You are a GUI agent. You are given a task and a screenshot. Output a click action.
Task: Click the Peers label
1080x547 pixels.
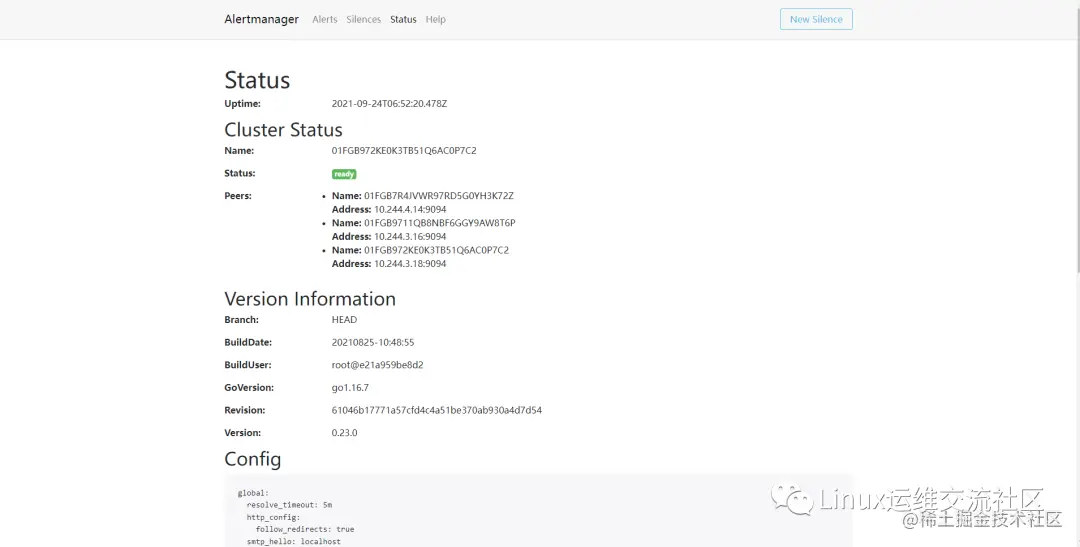(x=238, y=196)
